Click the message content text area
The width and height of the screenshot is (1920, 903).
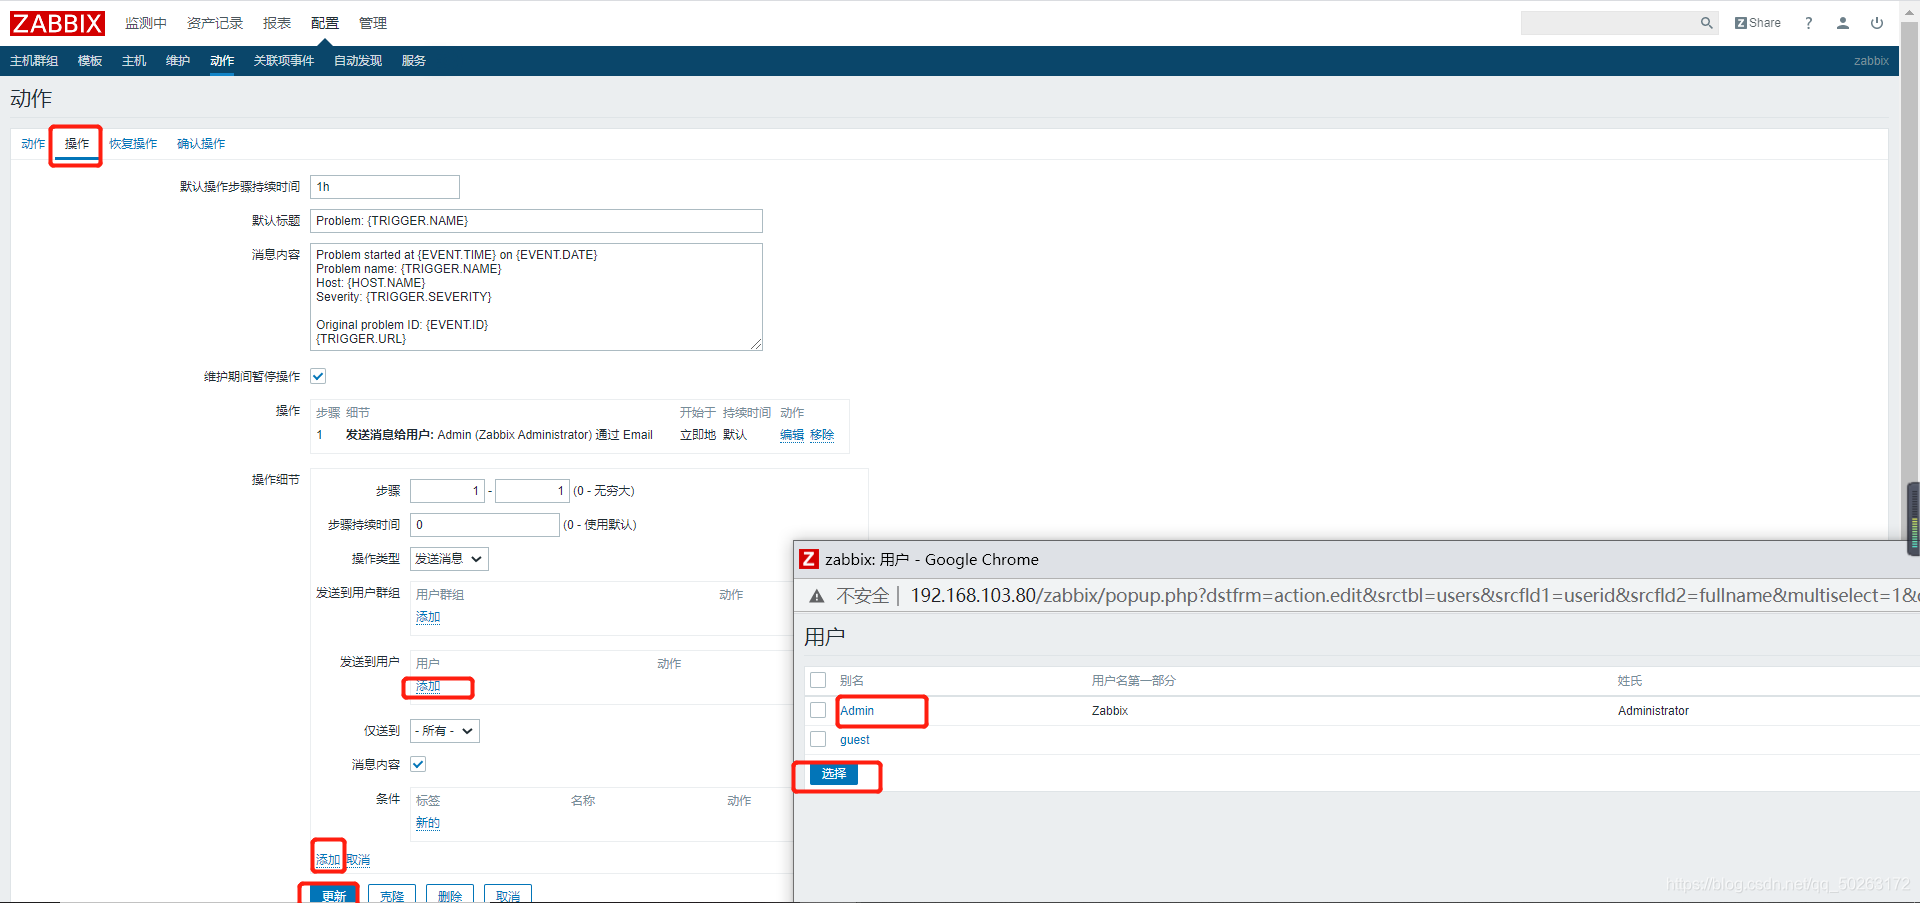[536, 297]
